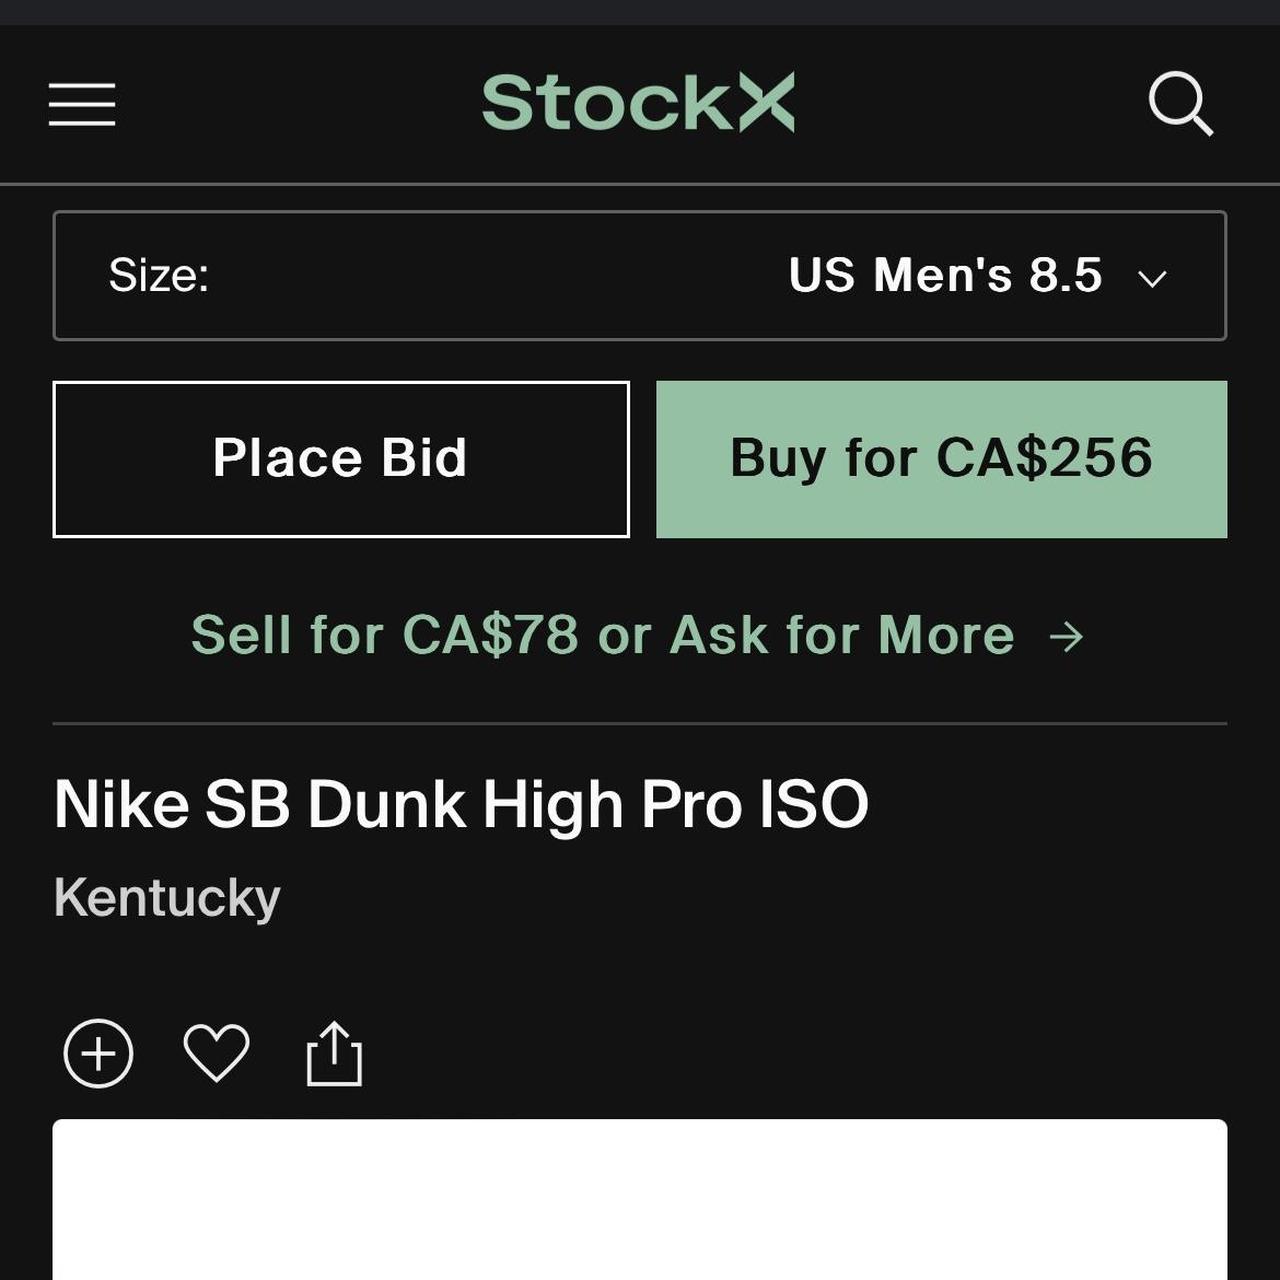
Task: Collapse the size selection panel
Action: [x=1152, y=278]
